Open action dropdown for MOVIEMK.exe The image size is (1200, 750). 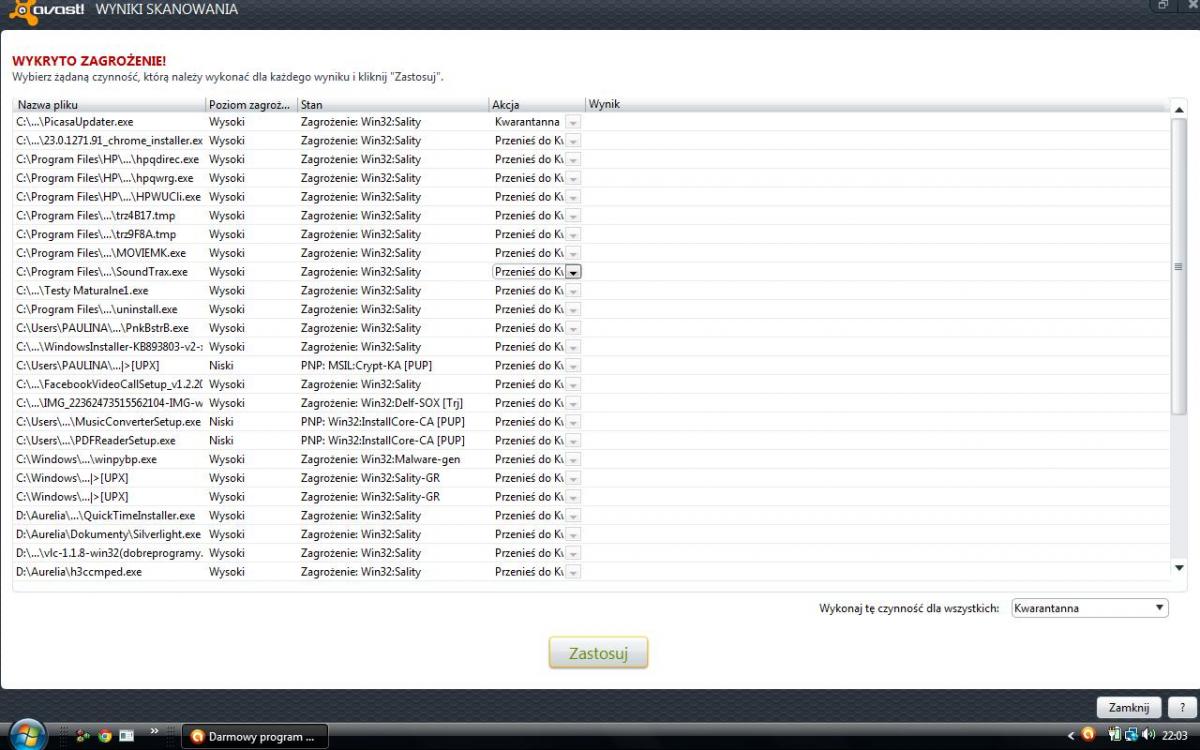pyautogui.click(x=573, y=253)
